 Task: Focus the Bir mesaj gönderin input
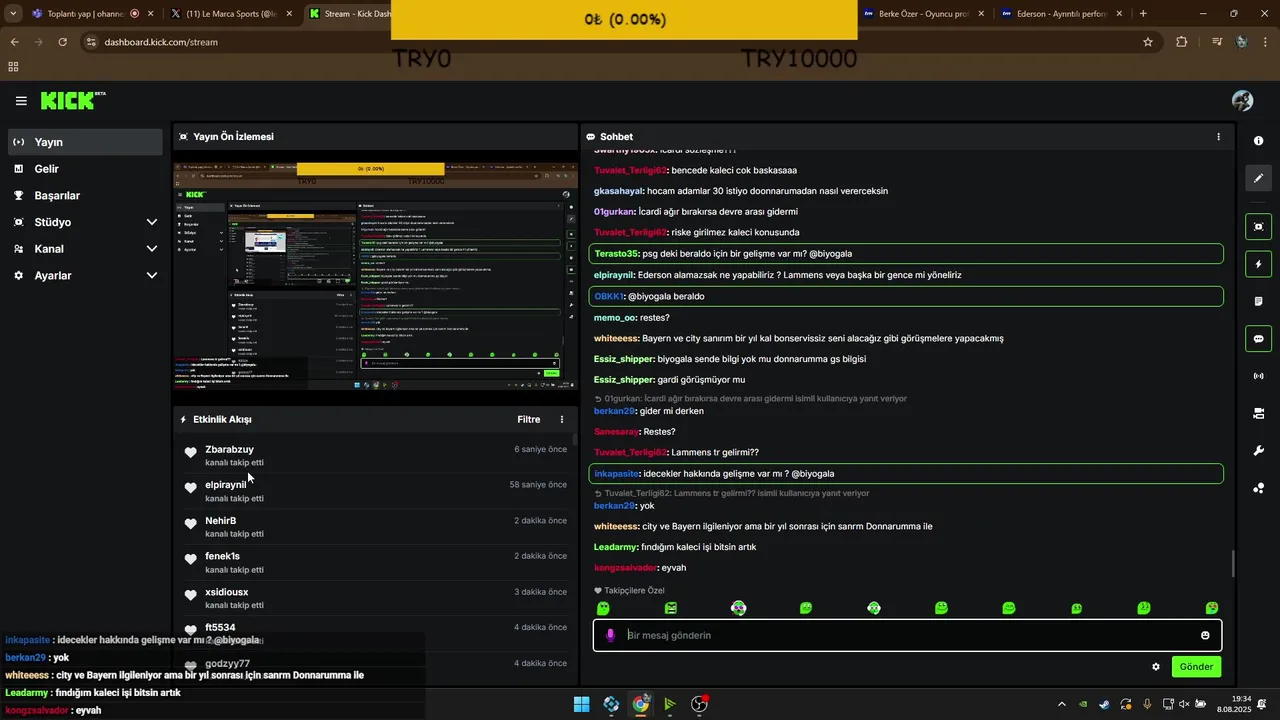(905, 635)
